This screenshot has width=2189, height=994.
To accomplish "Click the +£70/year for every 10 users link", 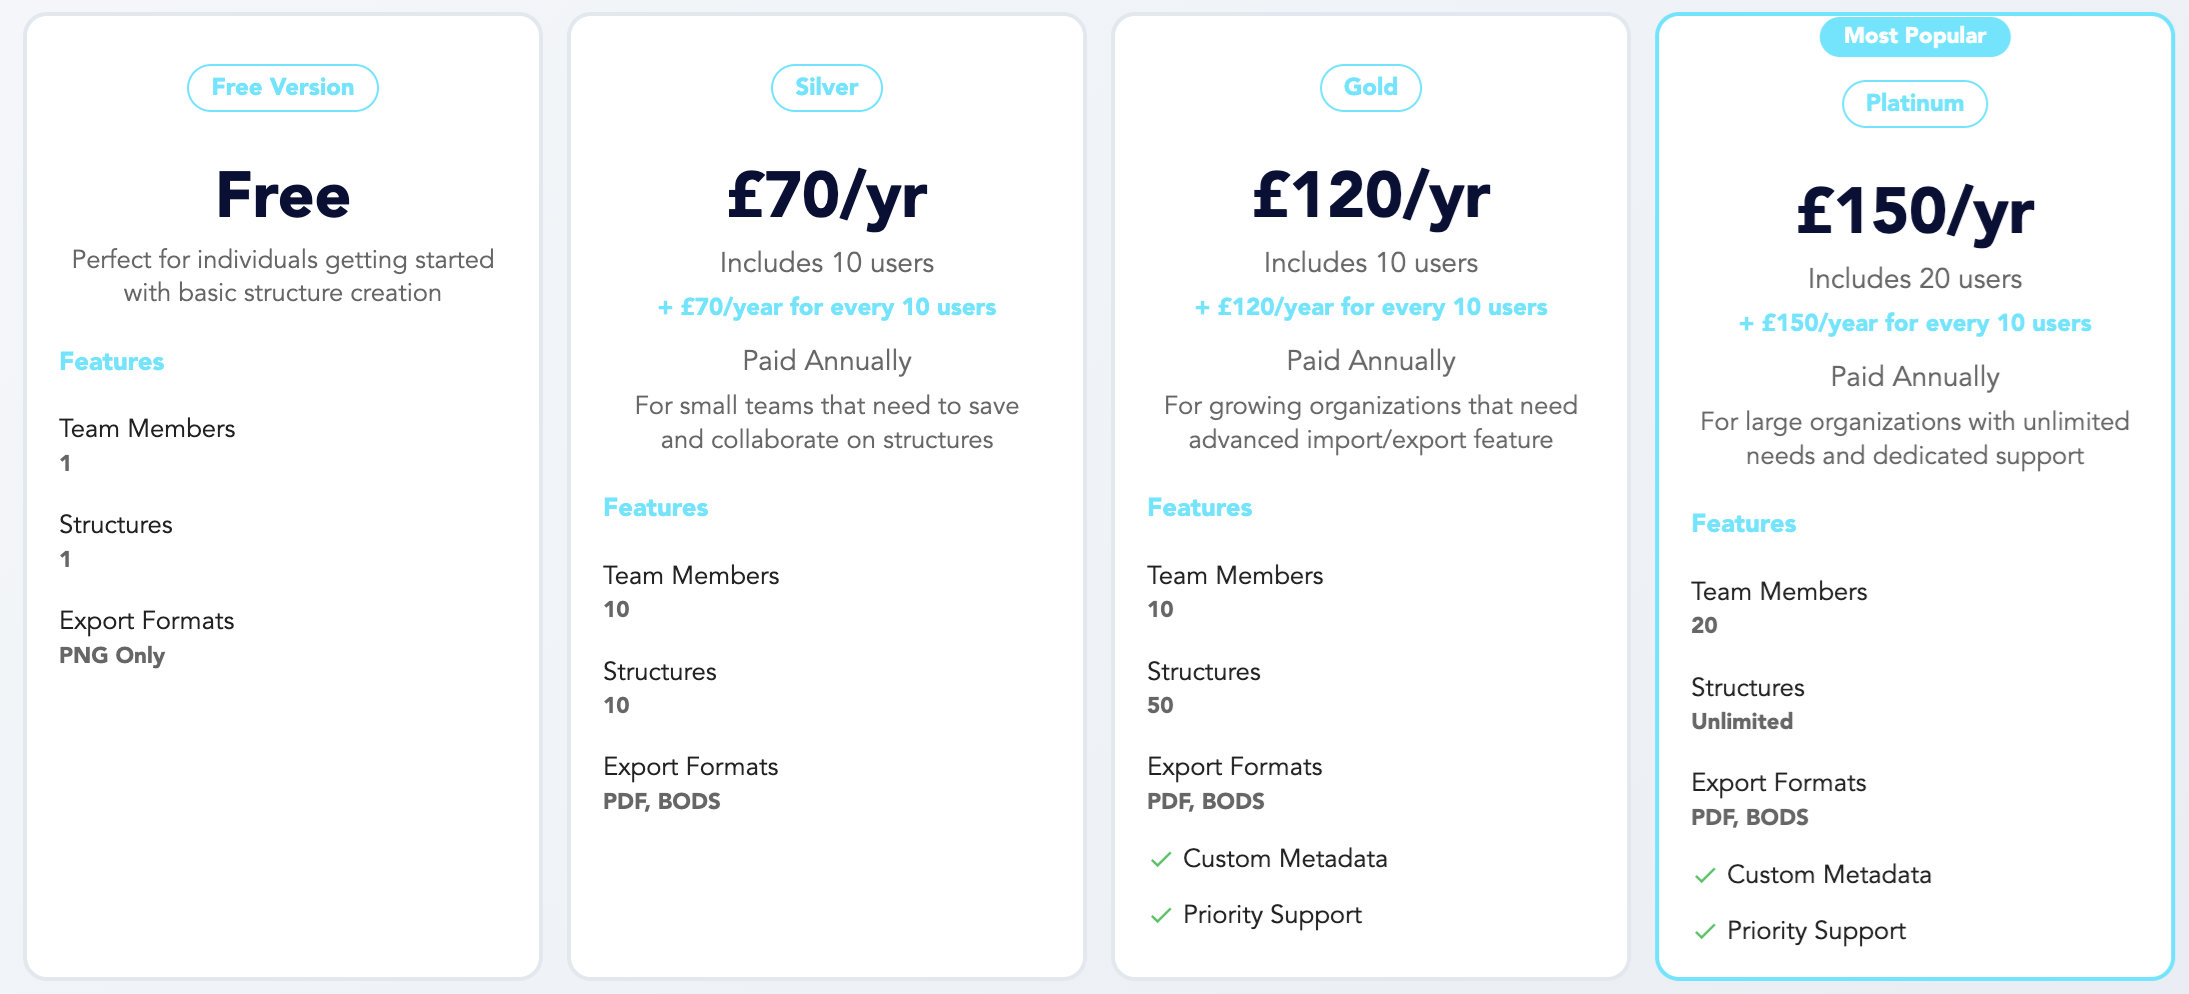I will pyautogui.click(x=826, y=308).
